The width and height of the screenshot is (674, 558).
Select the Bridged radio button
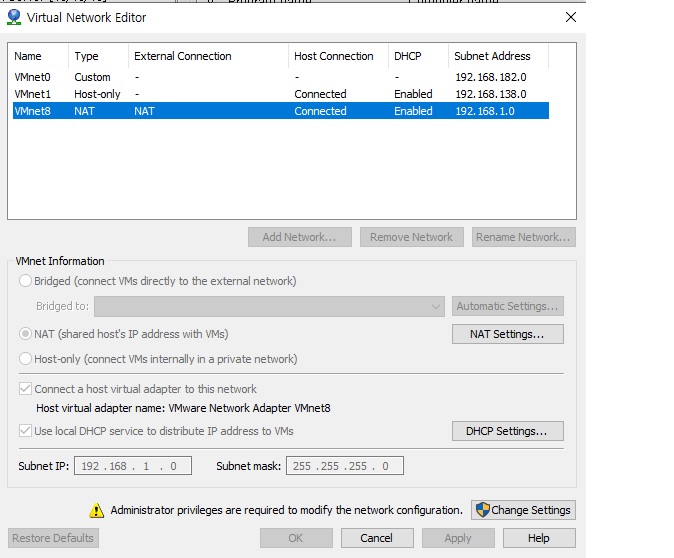click(25, 281)
